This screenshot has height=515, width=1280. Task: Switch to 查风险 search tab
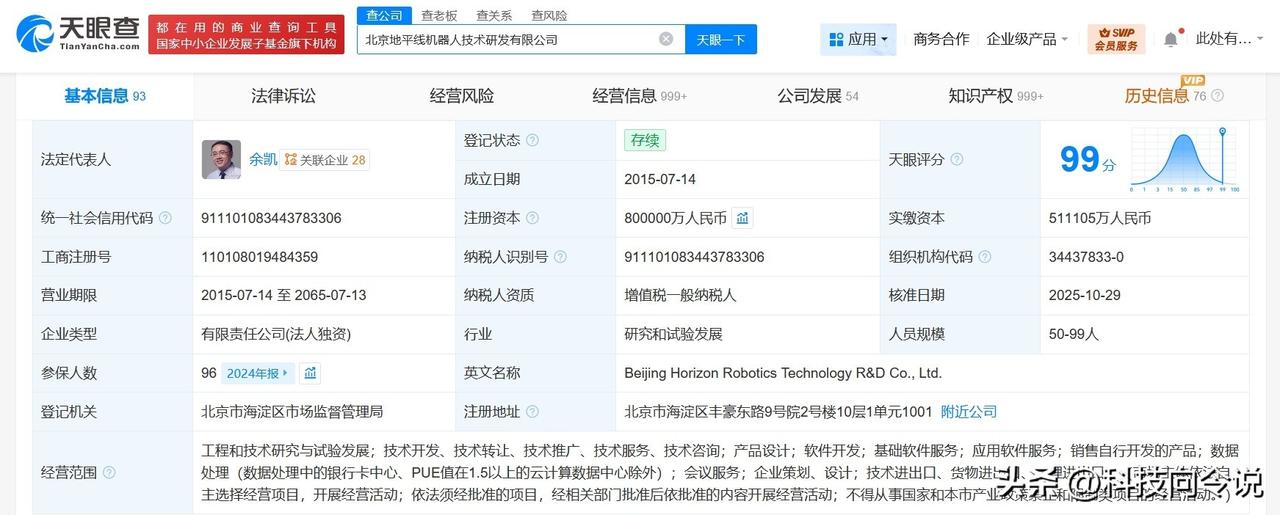(x=549, y=15)
